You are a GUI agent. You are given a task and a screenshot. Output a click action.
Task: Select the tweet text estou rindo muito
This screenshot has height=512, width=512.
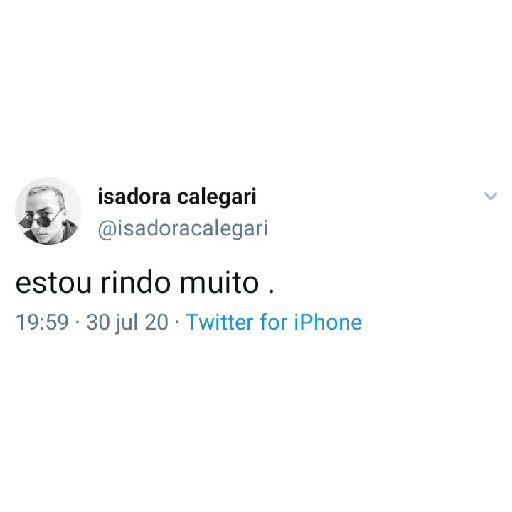click(x=145, y=283)
